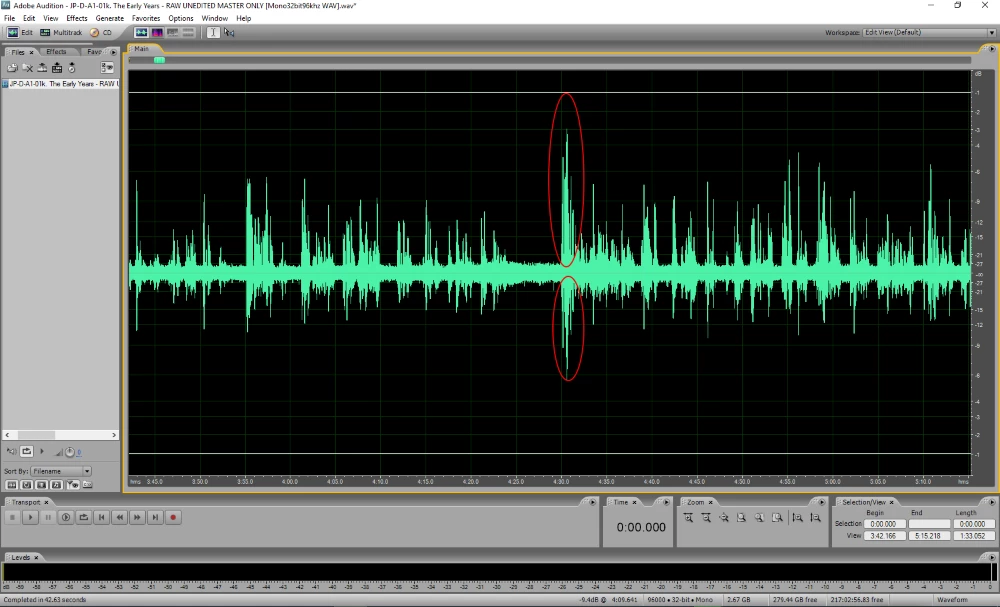The height and width of the screenshot is (607, 1000).
Task: Select the Scrub tool with speaker cursor
Action: [x=229, y=33]
